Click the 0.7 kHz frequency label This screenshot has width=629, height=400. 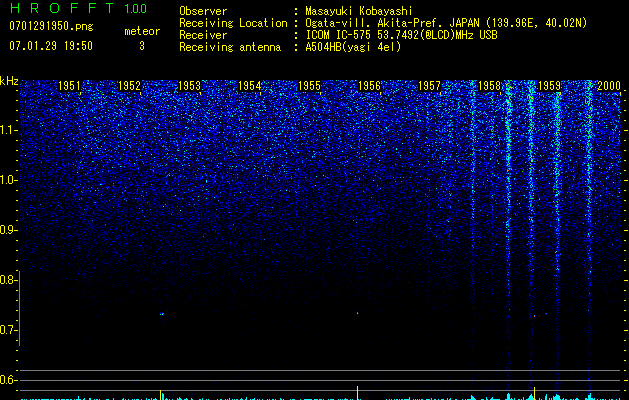click(7, 330)
